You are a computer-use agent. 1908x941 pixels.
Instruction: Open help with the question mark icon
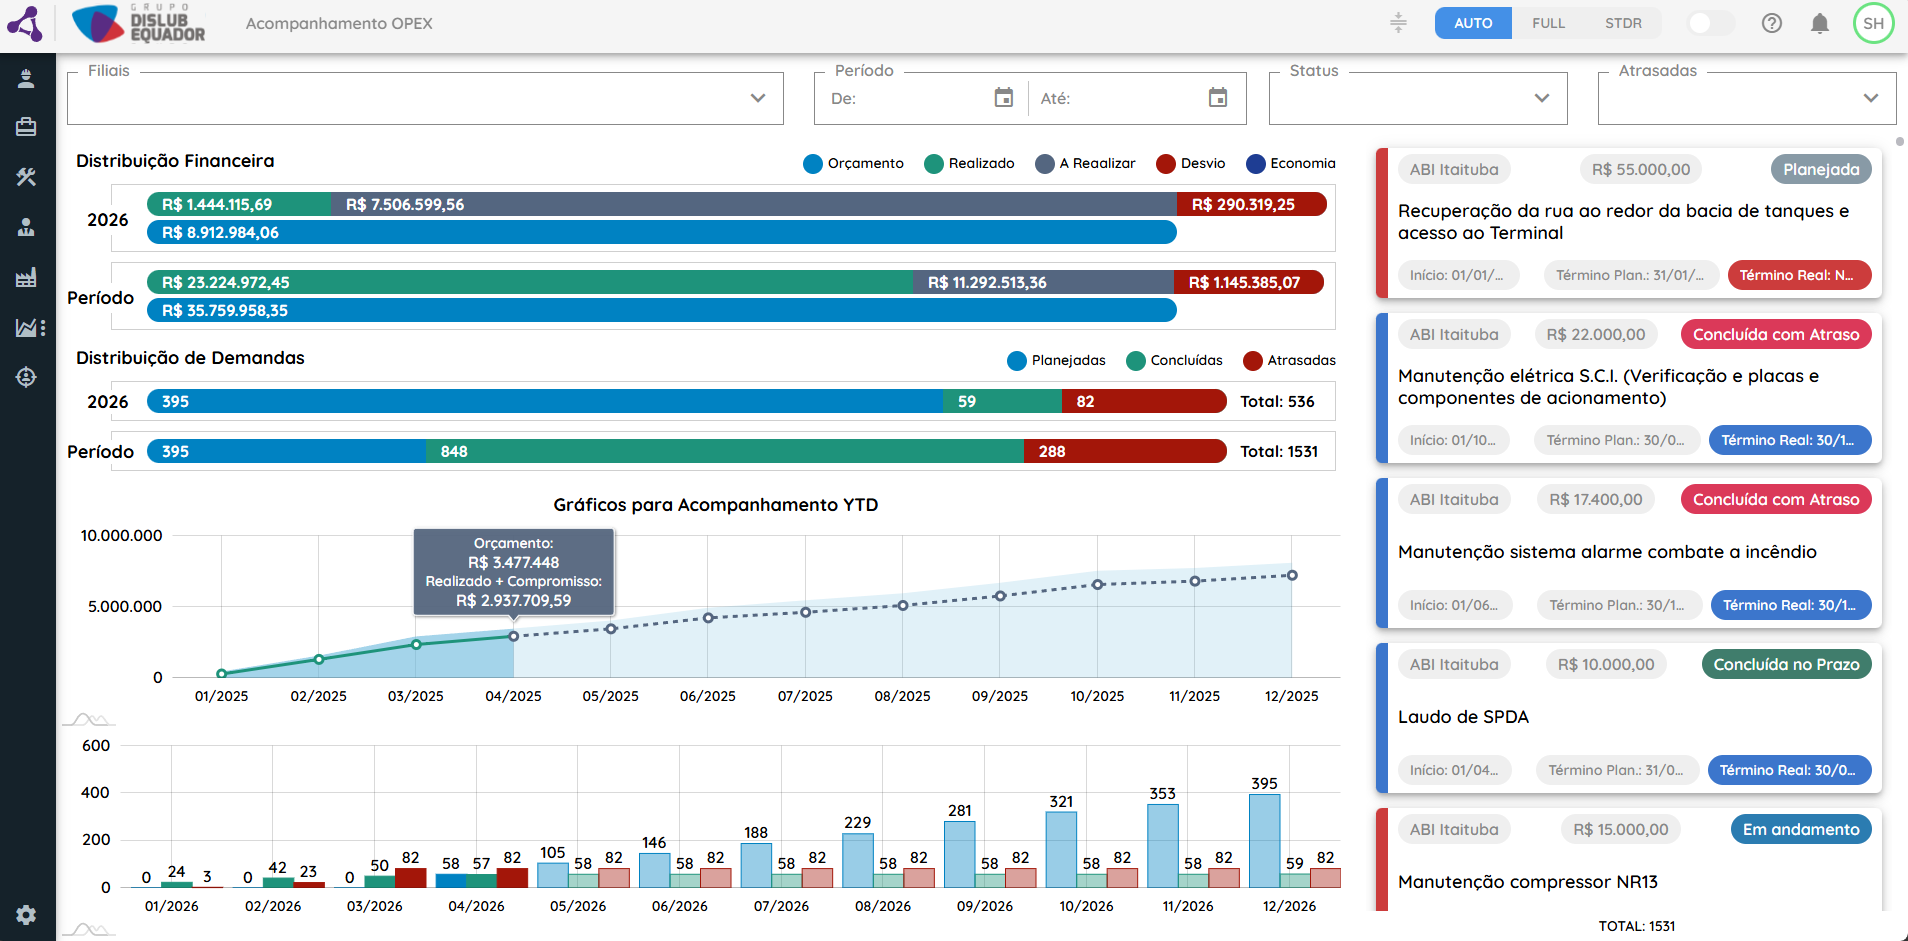point(1771,23)
